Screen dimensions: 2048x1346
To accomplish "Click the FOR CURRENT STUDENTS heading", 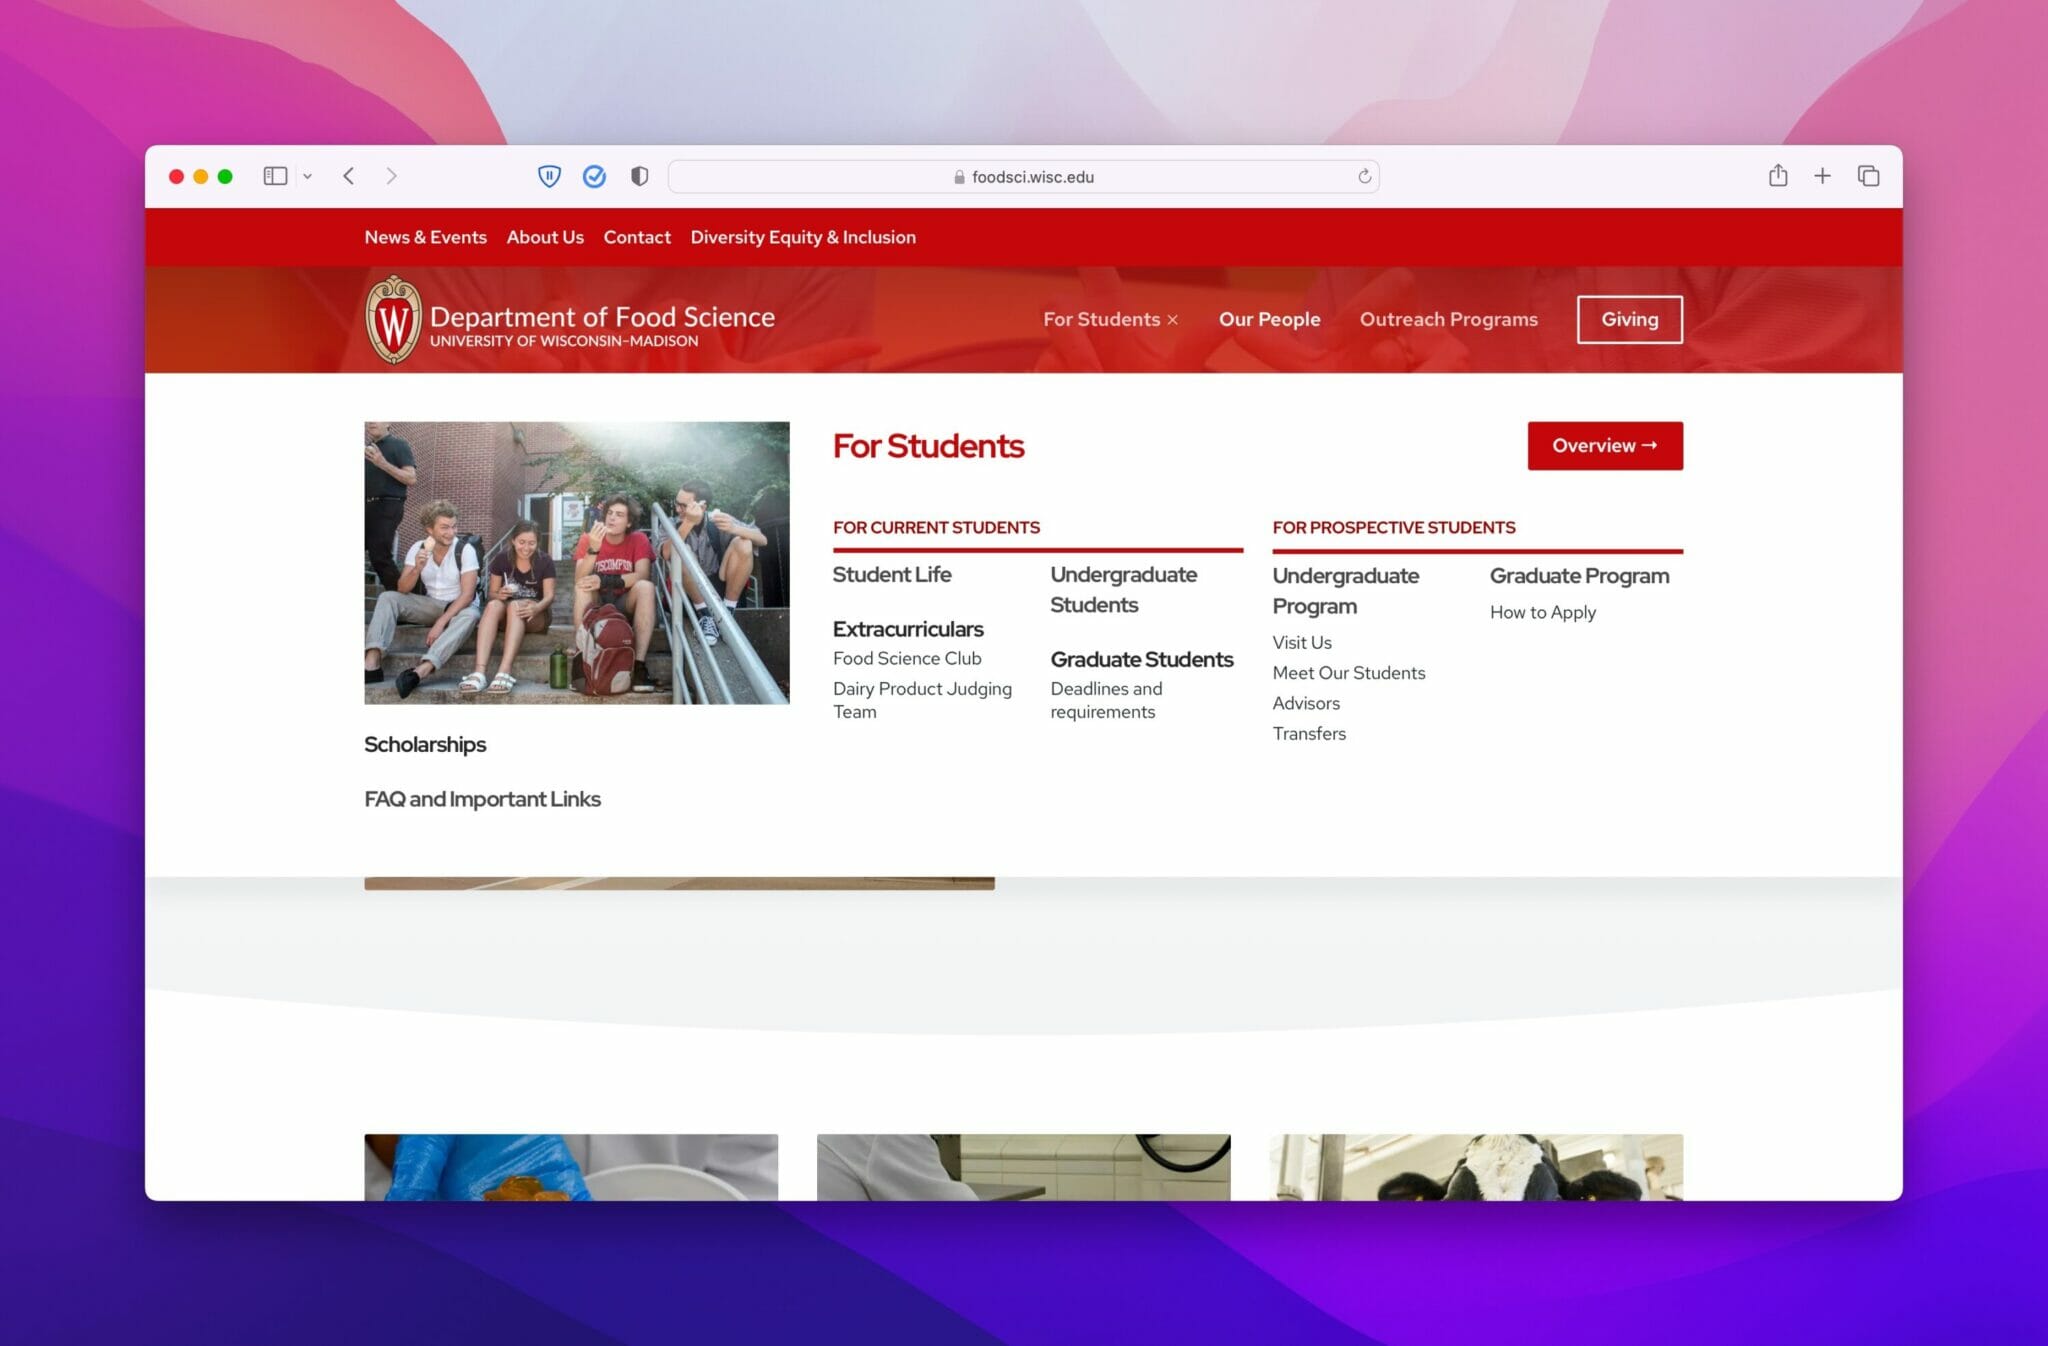I will 936,527.
